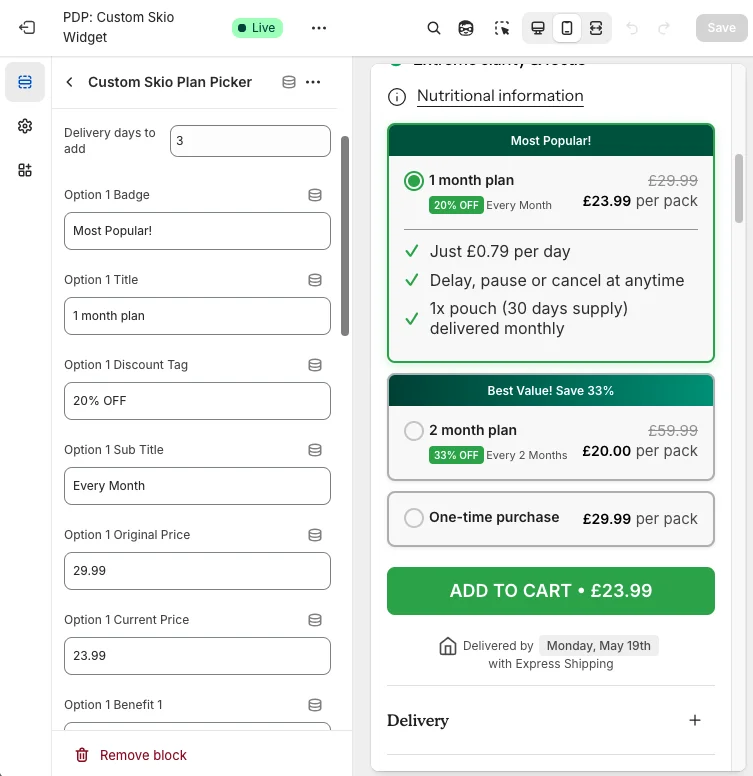This screenshot has height=776, width=753.
Task: Expand the Delivery accordion with plus icon
Action: [695, 720]
